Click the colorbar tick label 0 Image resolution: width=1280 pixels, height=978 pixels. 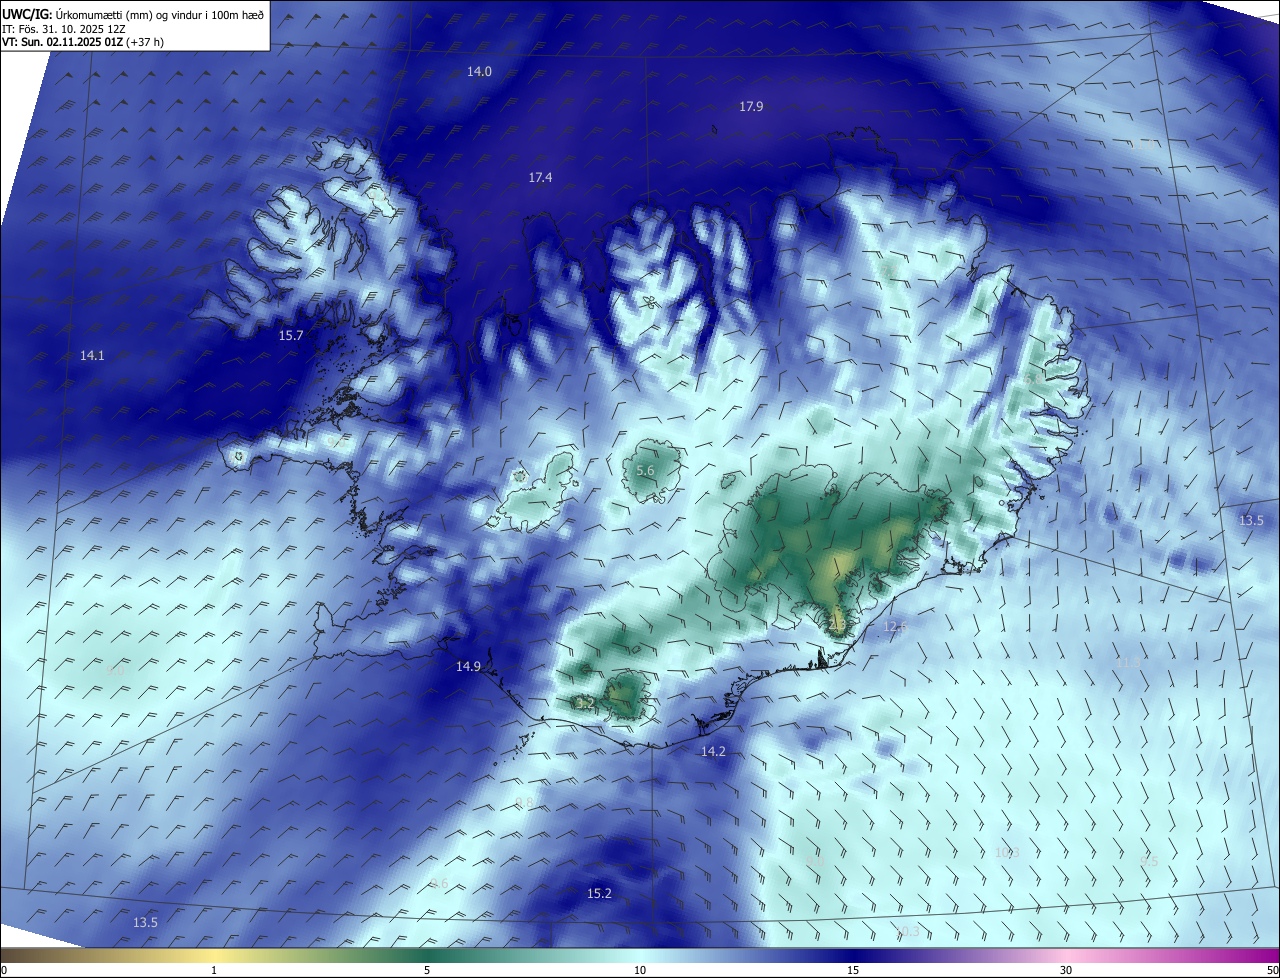[3, 970]
